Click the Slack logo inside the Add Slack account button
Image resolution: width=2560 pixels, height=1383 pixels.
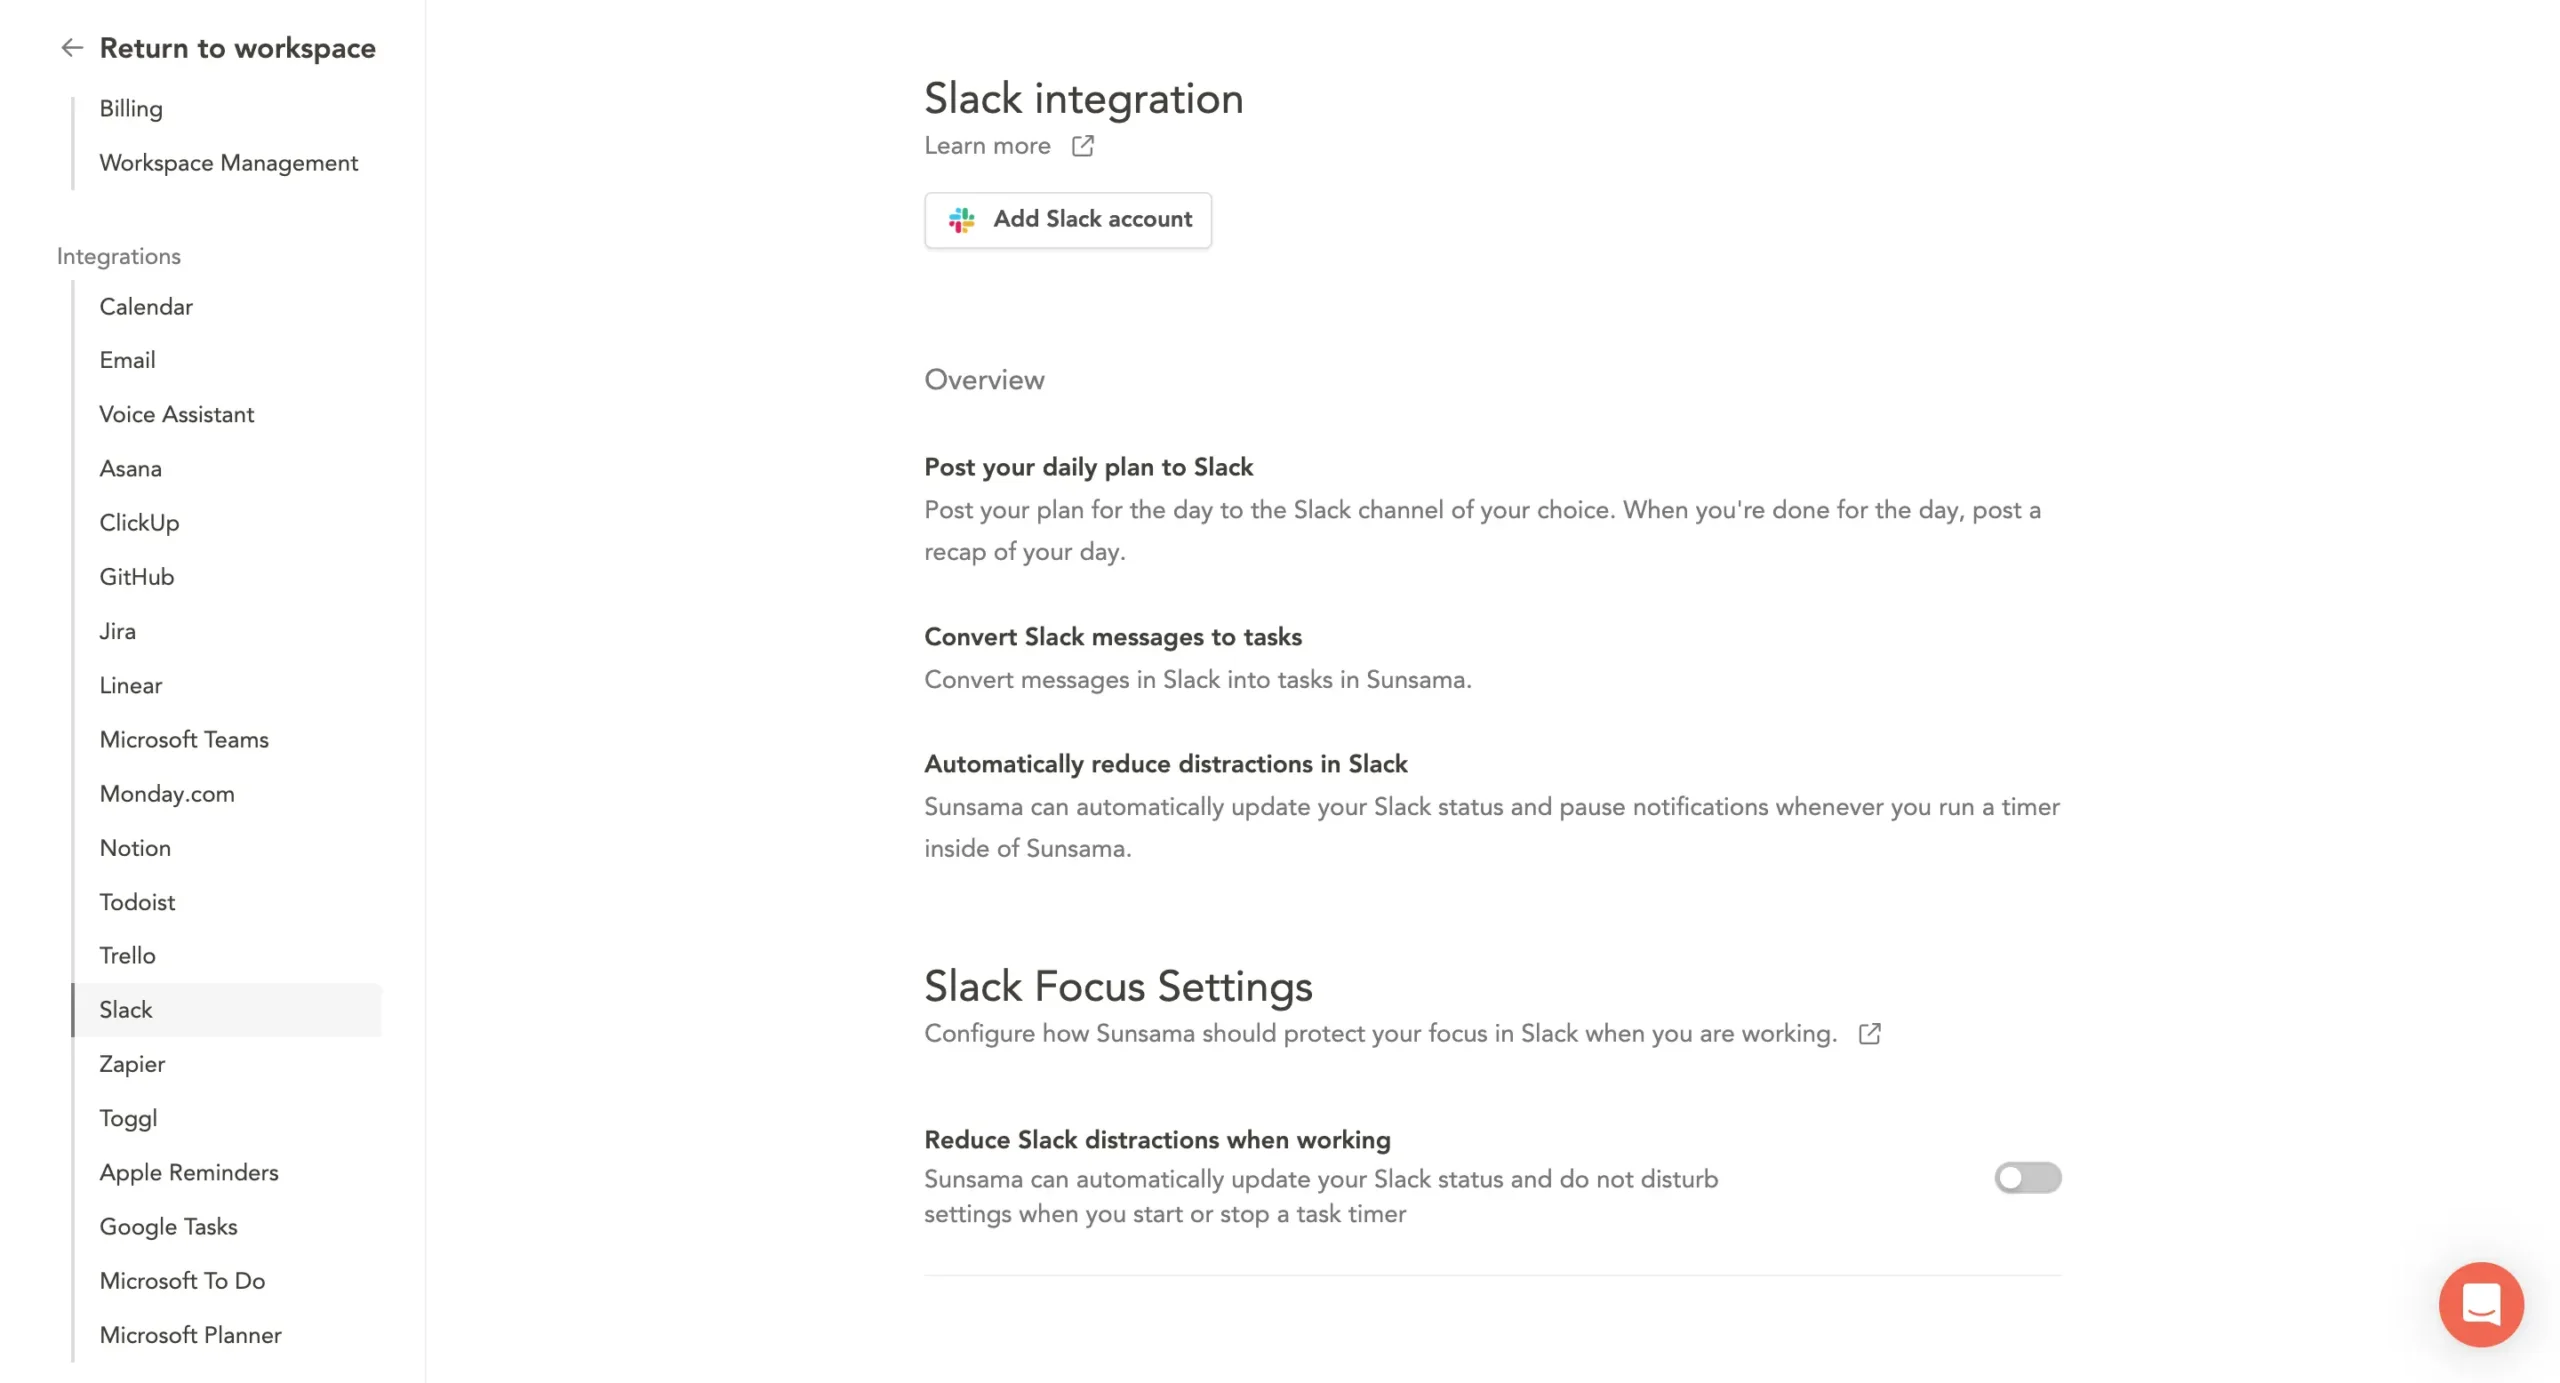tap(962, 219)
